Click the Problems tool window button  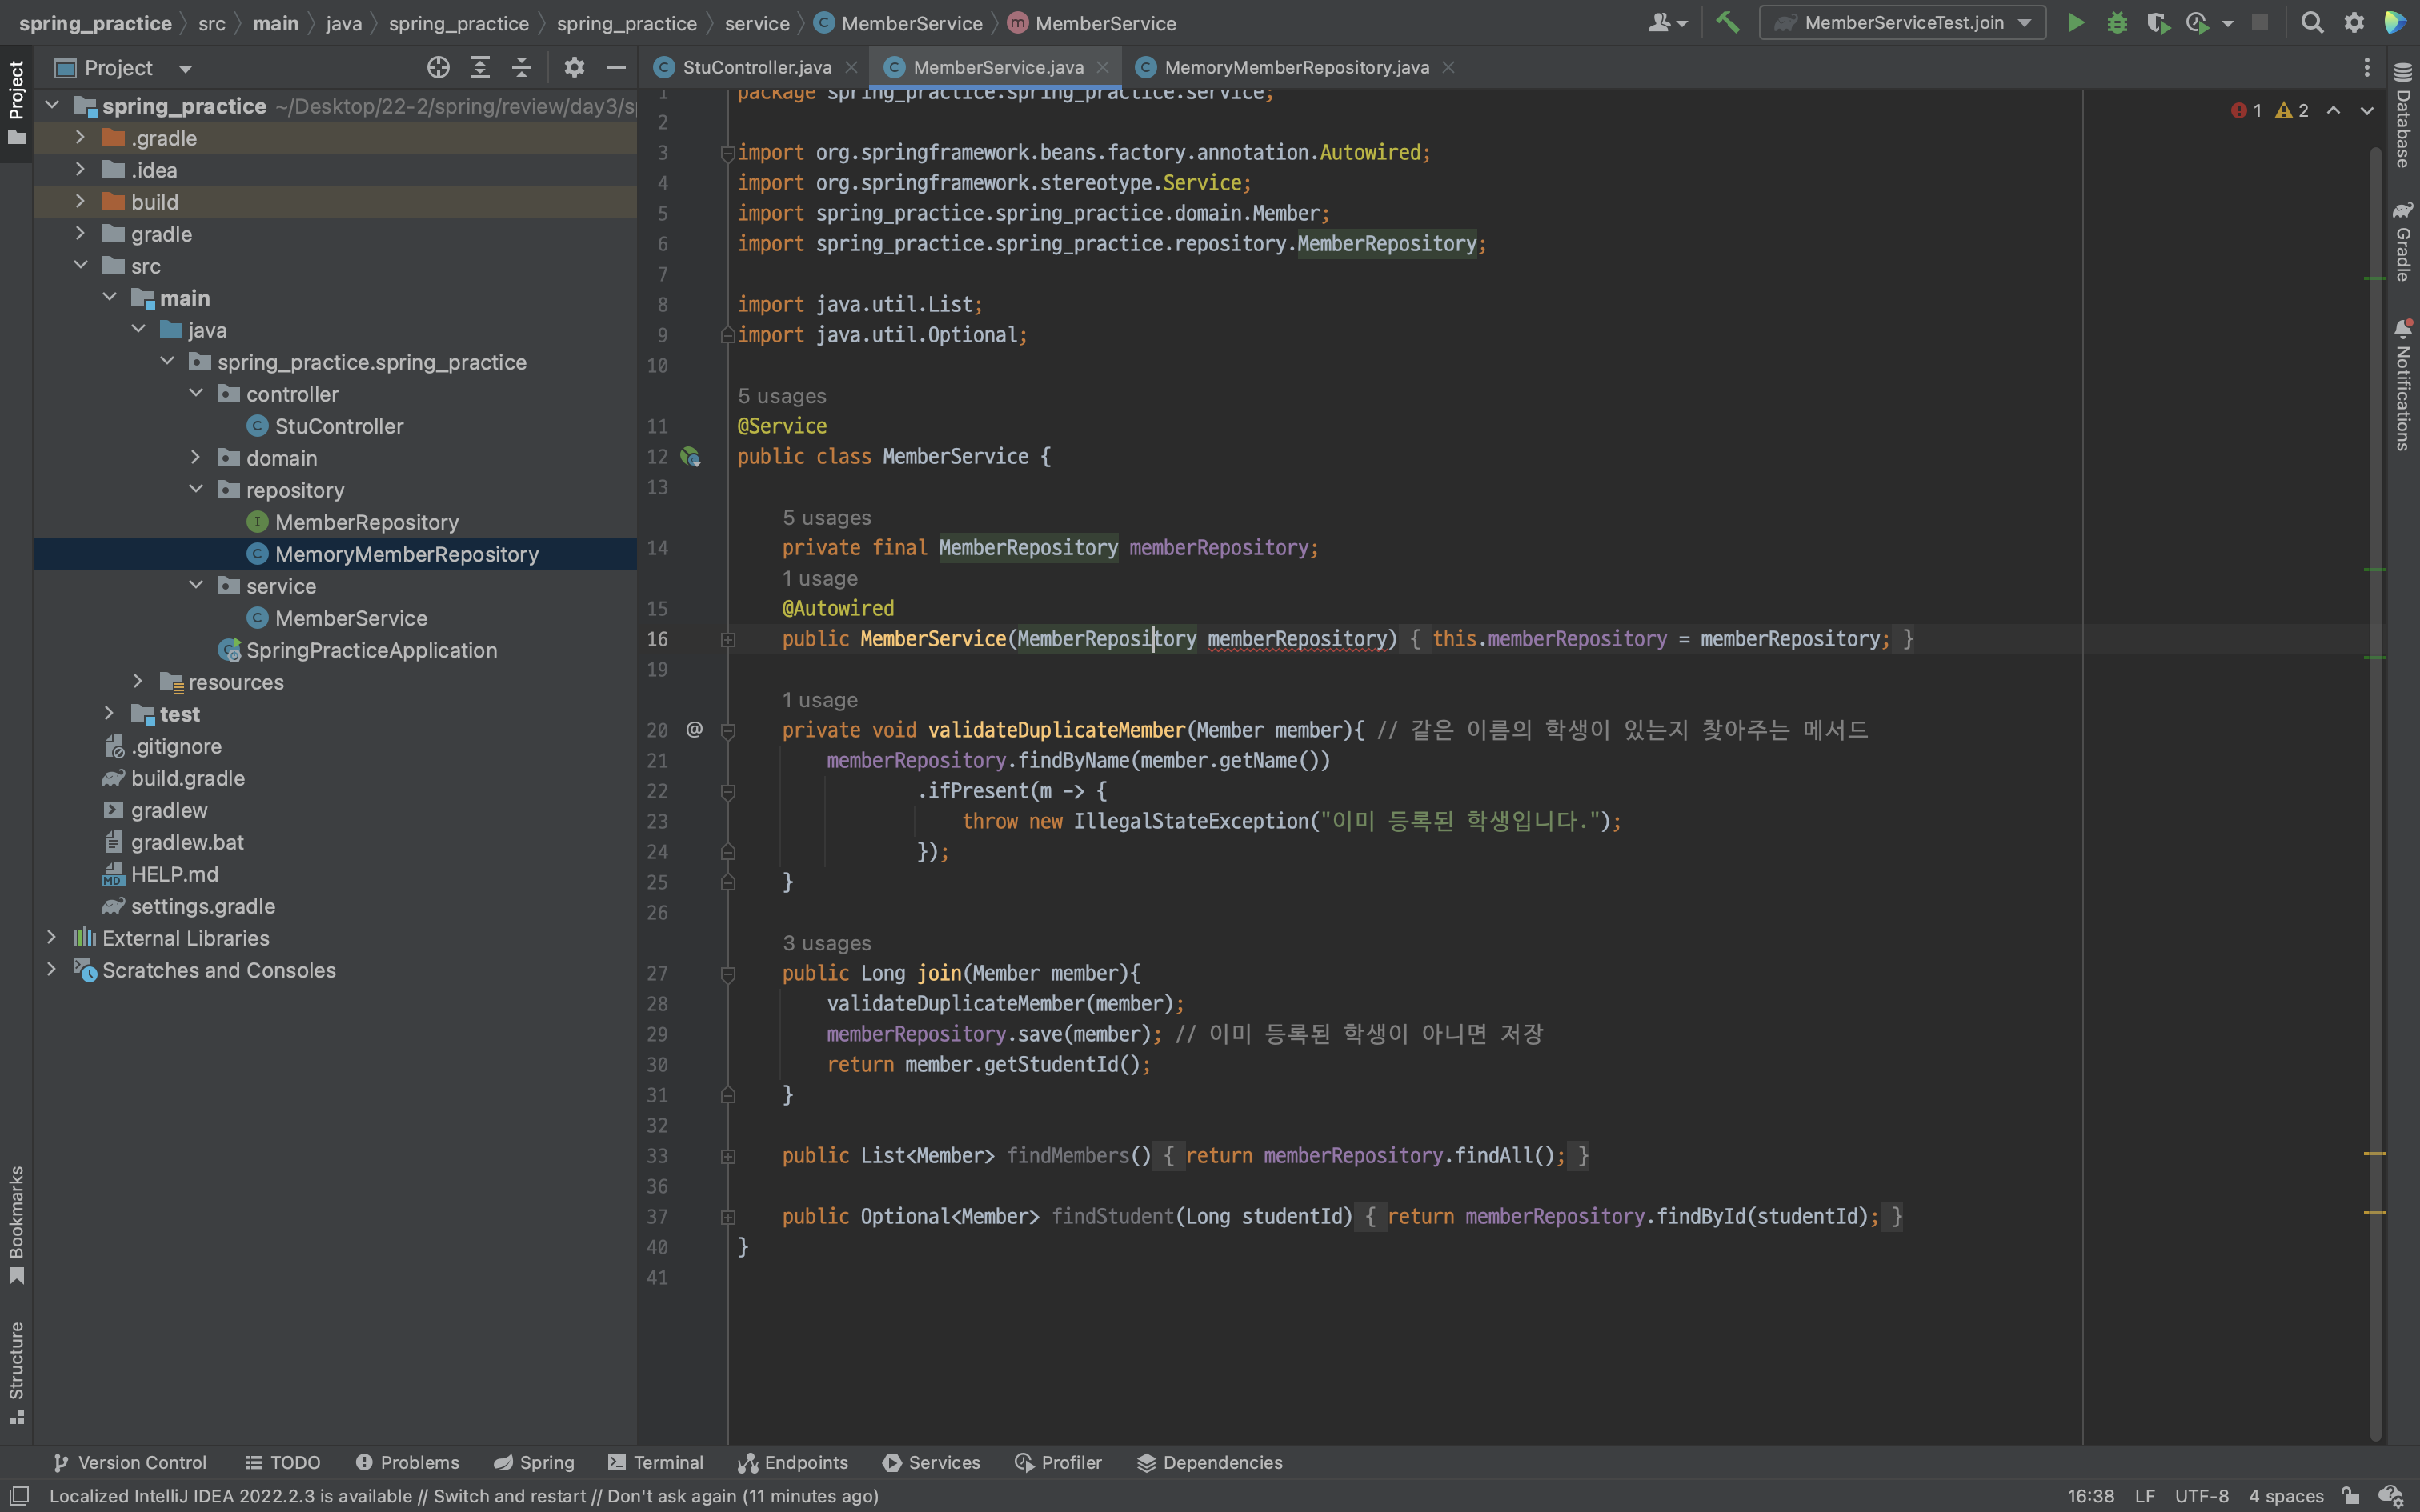point(408,1462)
